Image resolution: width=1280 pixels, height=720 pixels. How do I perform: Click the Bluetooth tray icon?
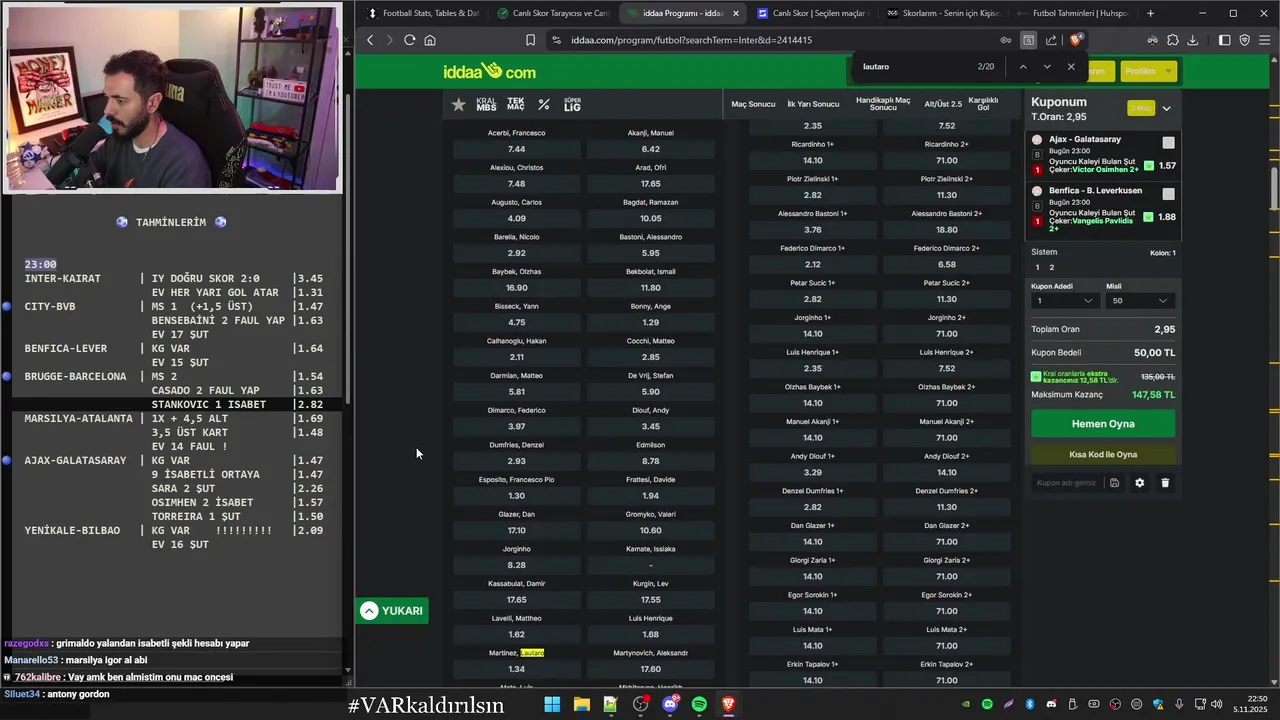[x=1030, y=704]
